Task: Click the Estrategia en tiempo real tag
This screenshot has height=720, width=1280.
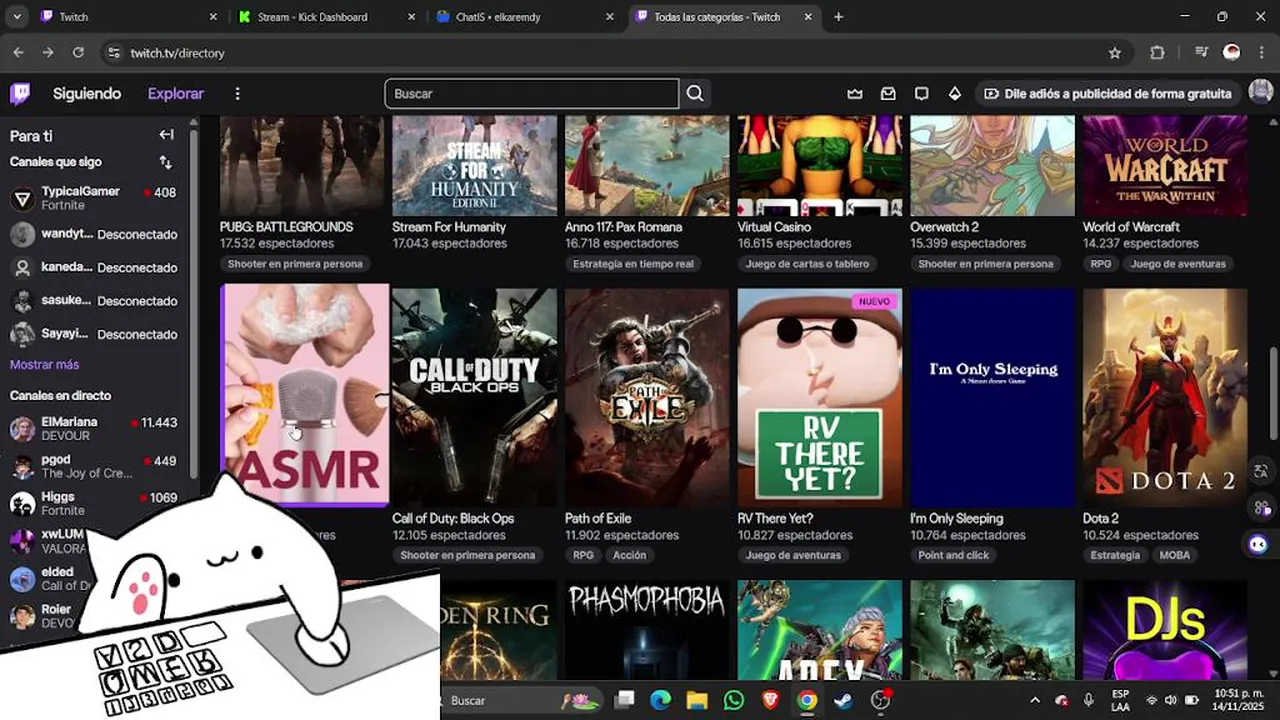Action: tap(633, 264)
